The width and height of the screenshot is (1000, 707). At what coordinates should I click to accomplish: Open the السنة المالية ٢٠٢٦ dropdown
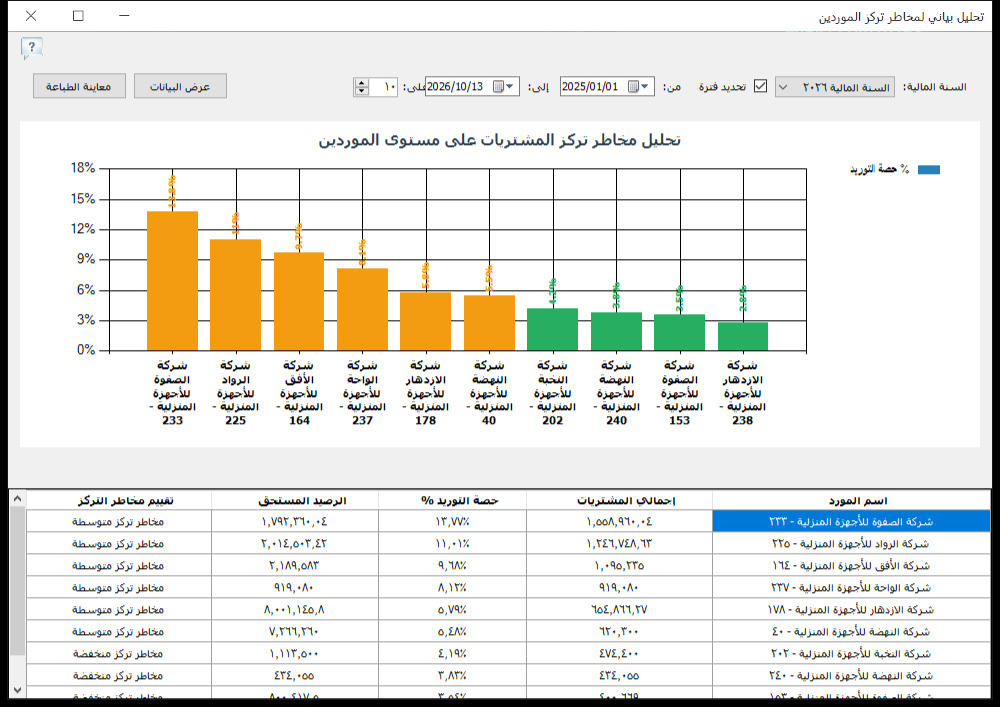pos(835,87)
